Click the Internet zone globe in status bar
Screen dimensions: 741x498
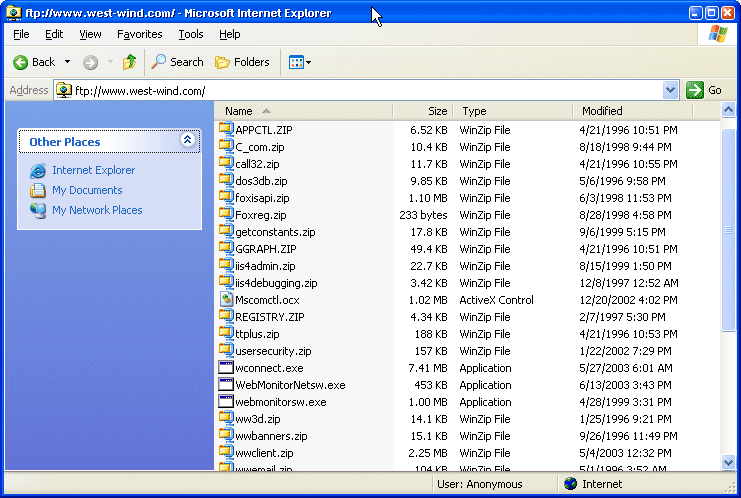570,484
